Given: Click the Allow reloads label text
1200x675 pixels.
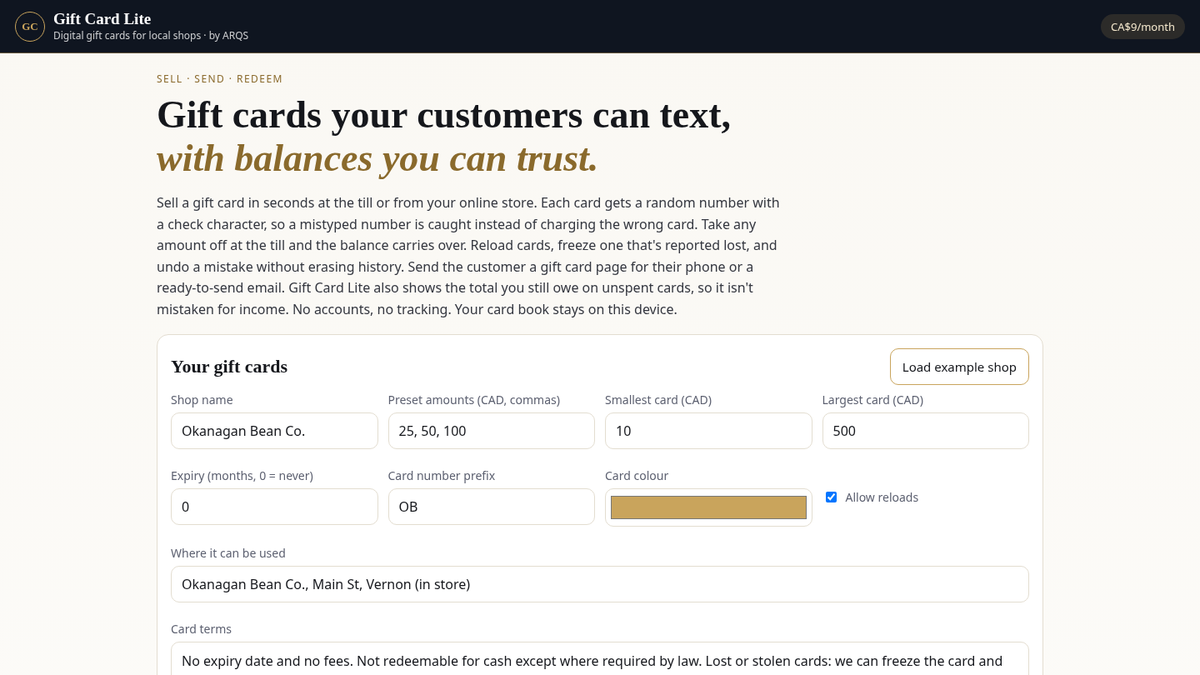Looking at the screenshot, I should click(x=881, y=497).
